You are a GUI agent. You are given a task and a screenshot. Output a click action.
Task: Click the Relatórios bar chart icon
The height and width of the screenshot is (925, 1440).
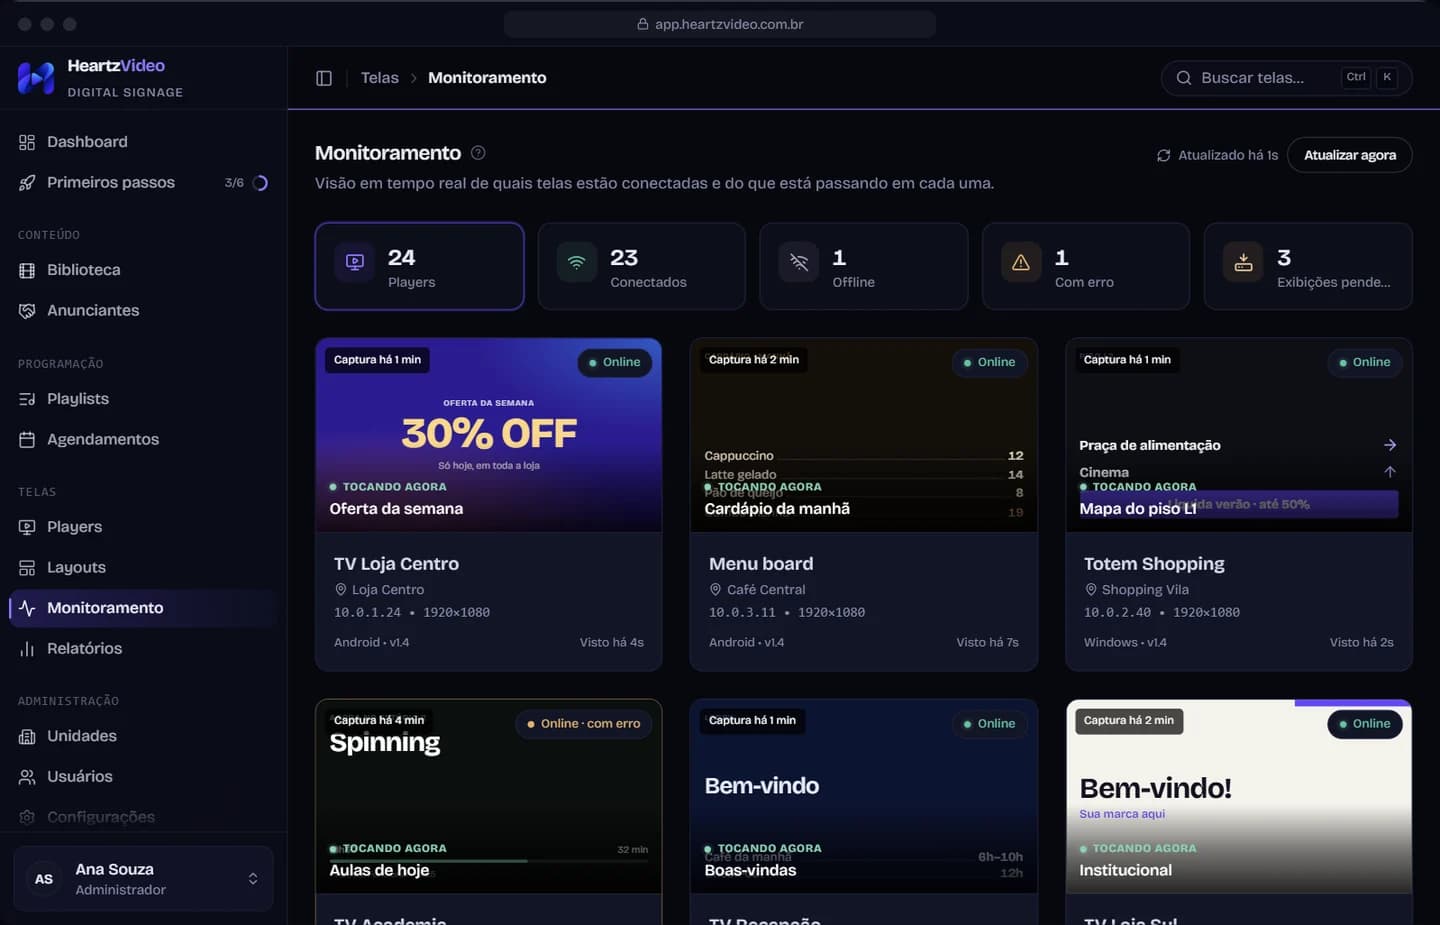(x=27, y=649)
